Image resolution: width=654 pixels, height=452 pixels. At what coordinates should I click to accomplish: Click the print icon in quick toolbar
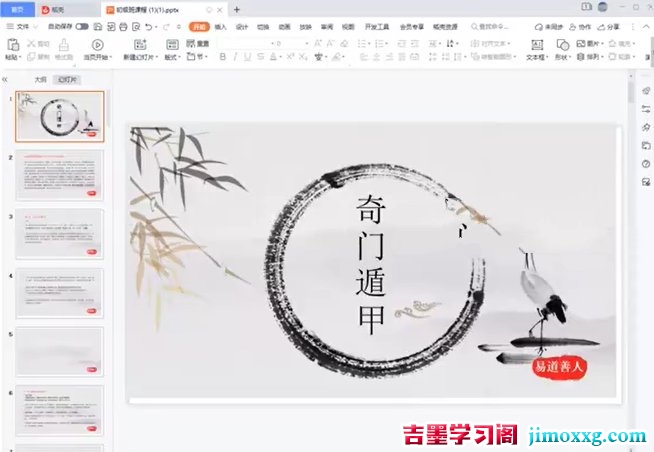[123, 27]
